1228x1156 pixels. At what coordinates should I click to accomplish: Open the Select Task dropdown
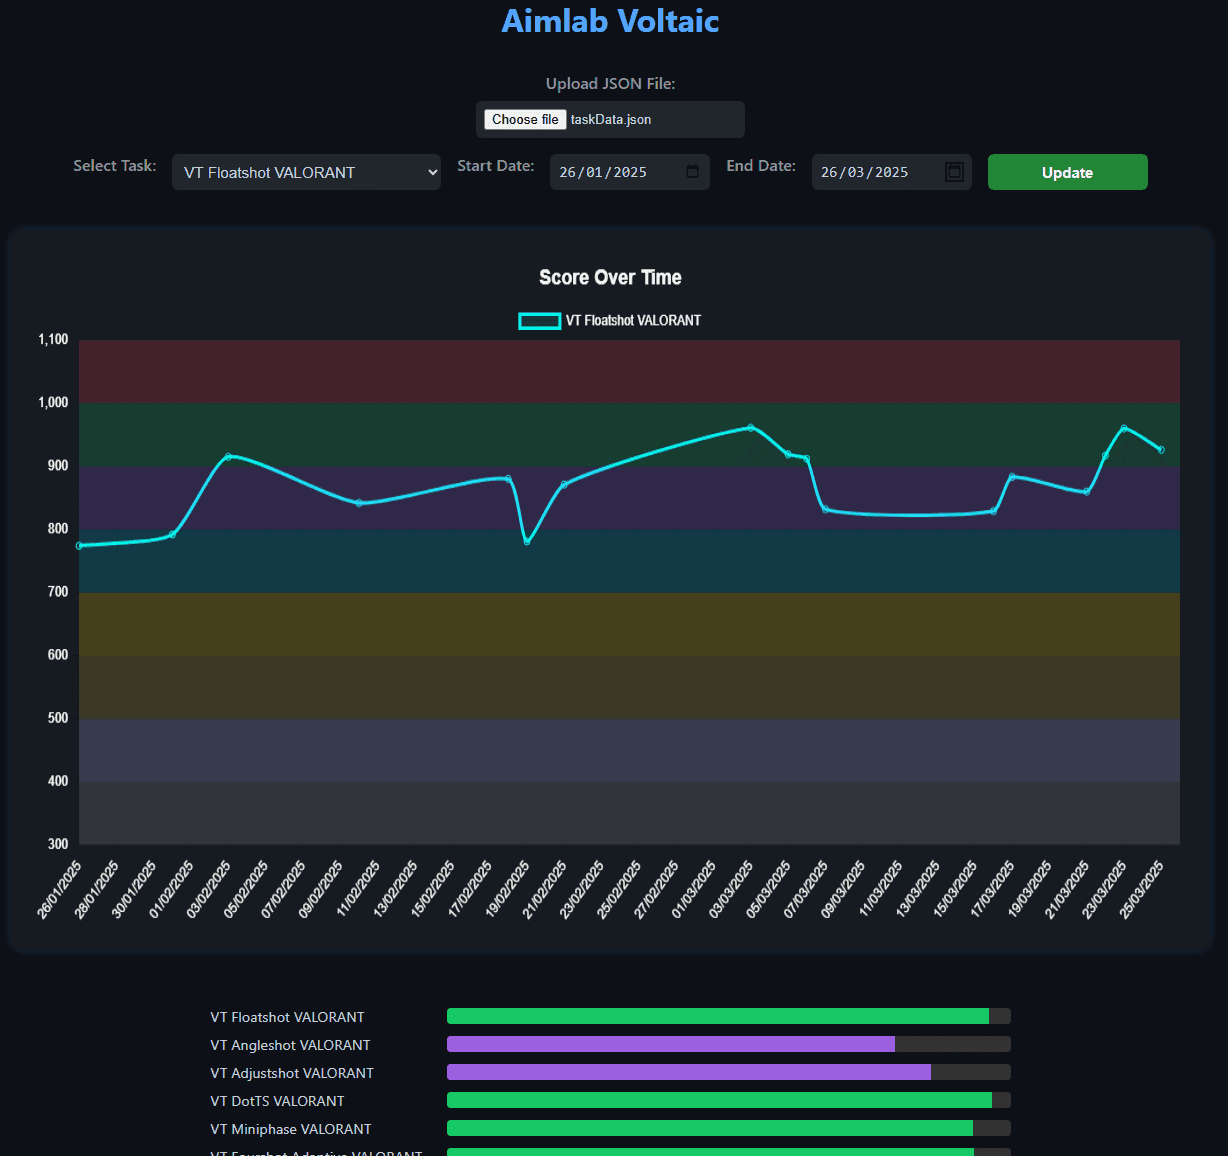point(306,172)
